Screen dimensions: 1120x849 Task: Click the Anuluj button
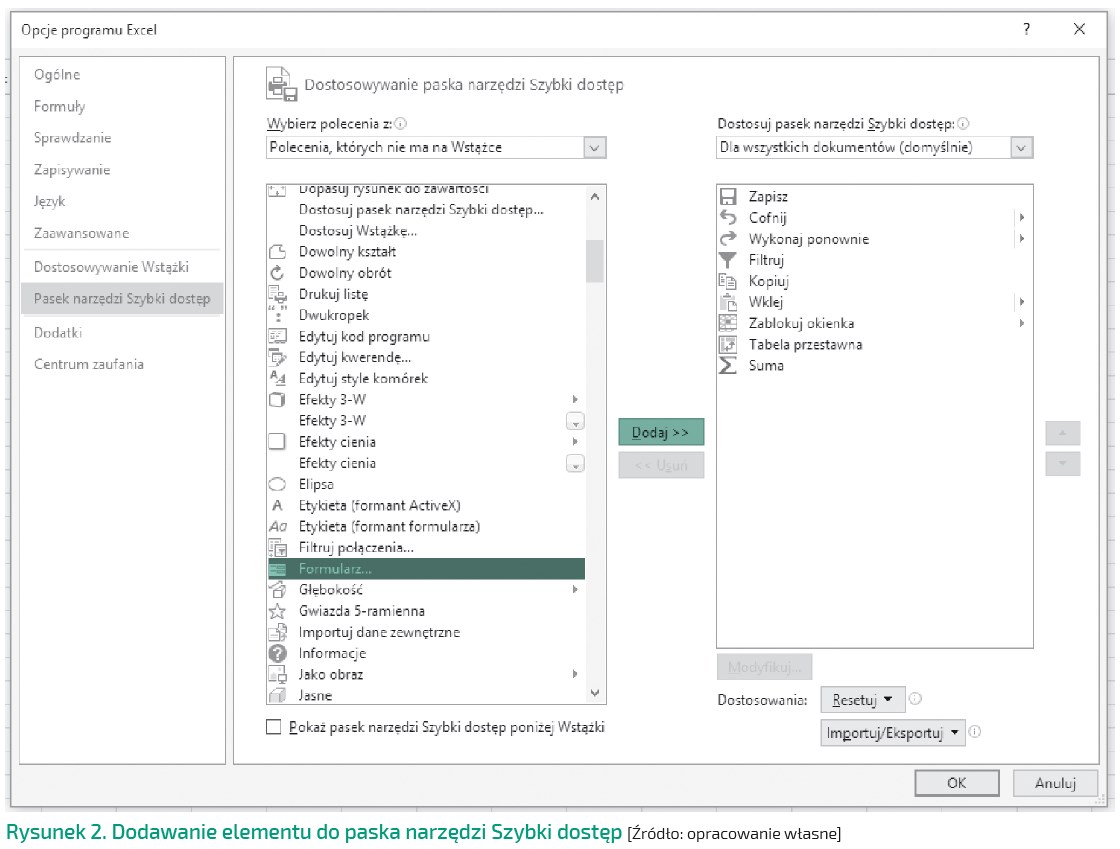pos(1055,783)
